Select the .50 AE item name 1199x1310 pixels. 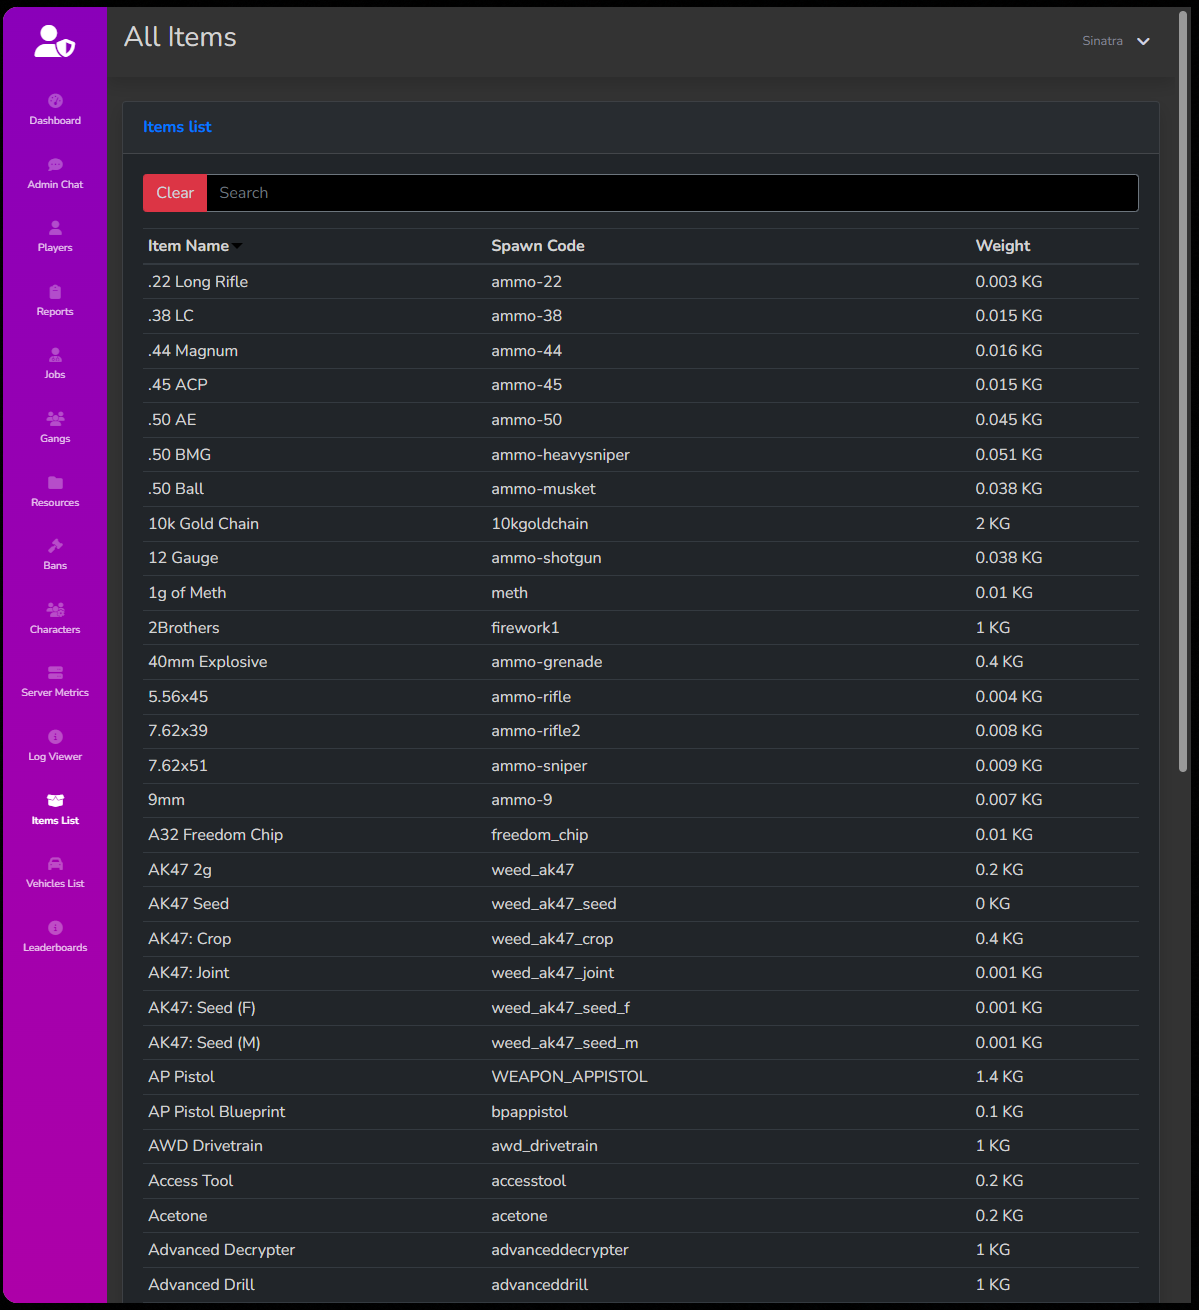click(172, 420)
